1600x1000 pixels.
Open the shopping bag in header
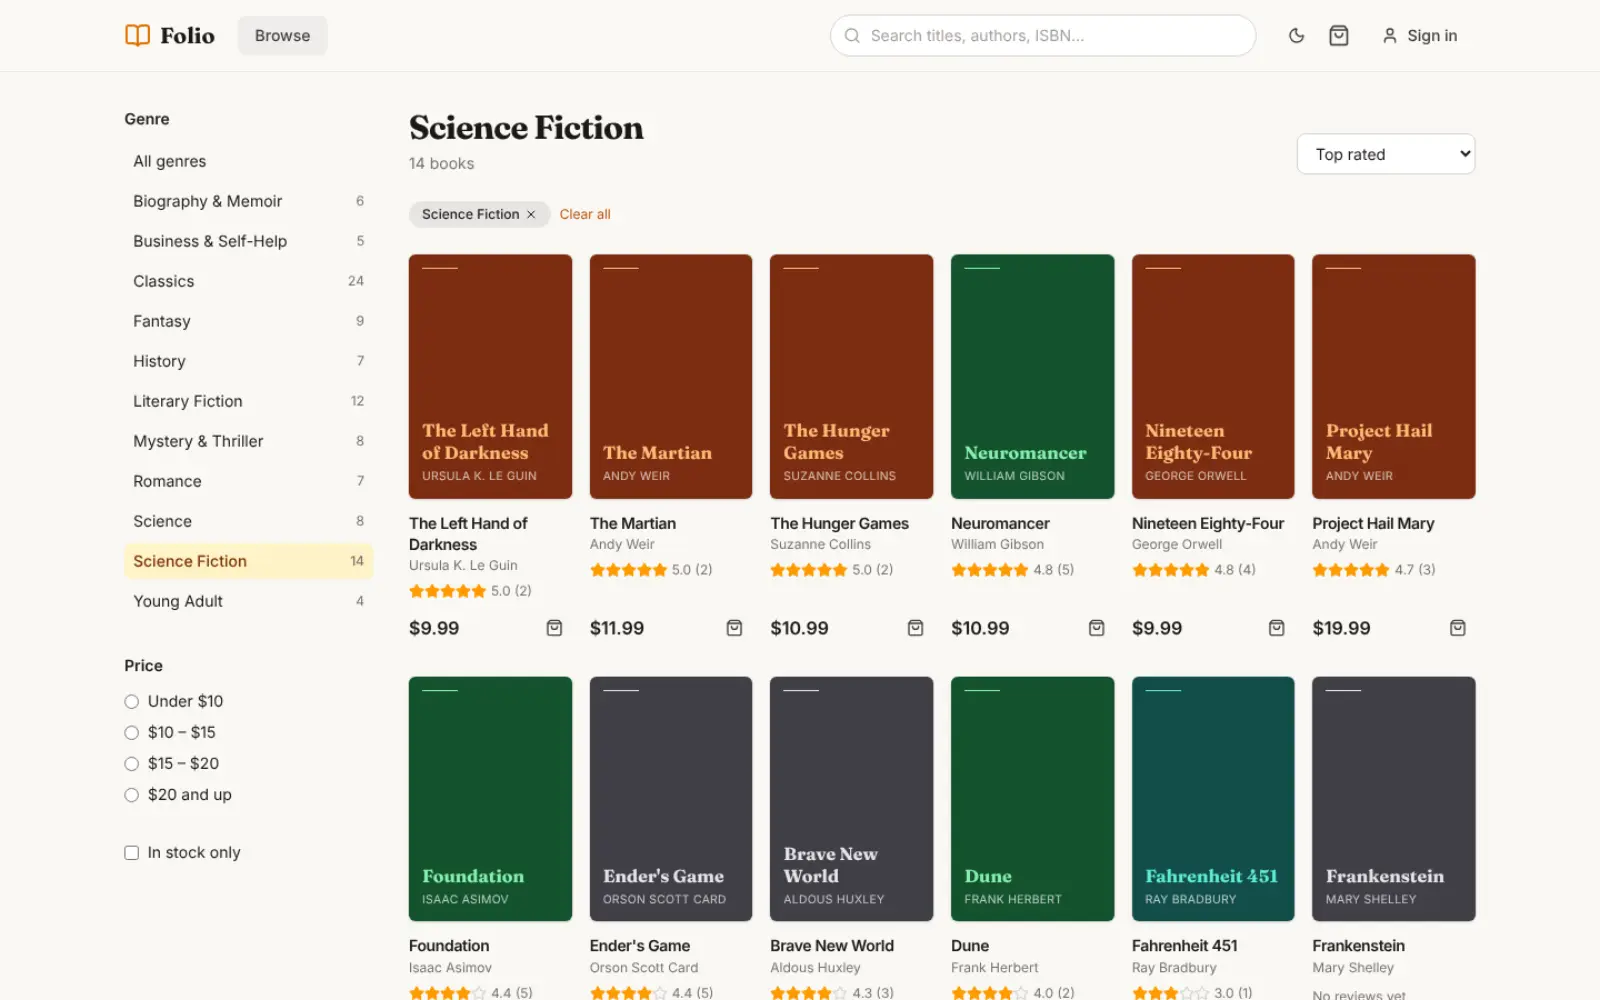[1338, 36]
